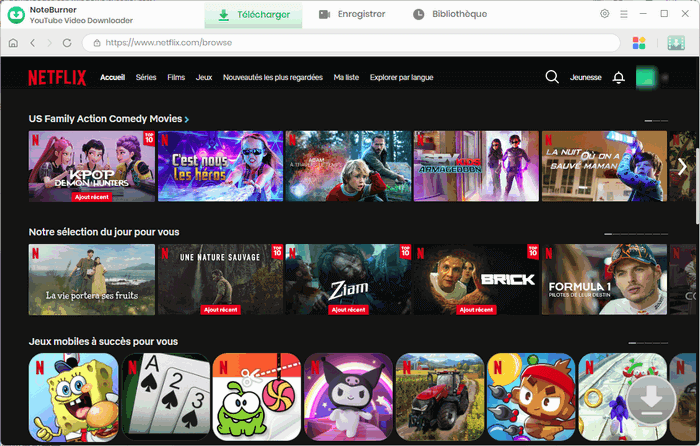Open the colorful site switcher grid icon
The image size is (700, 446).
(x=639, y=43)
